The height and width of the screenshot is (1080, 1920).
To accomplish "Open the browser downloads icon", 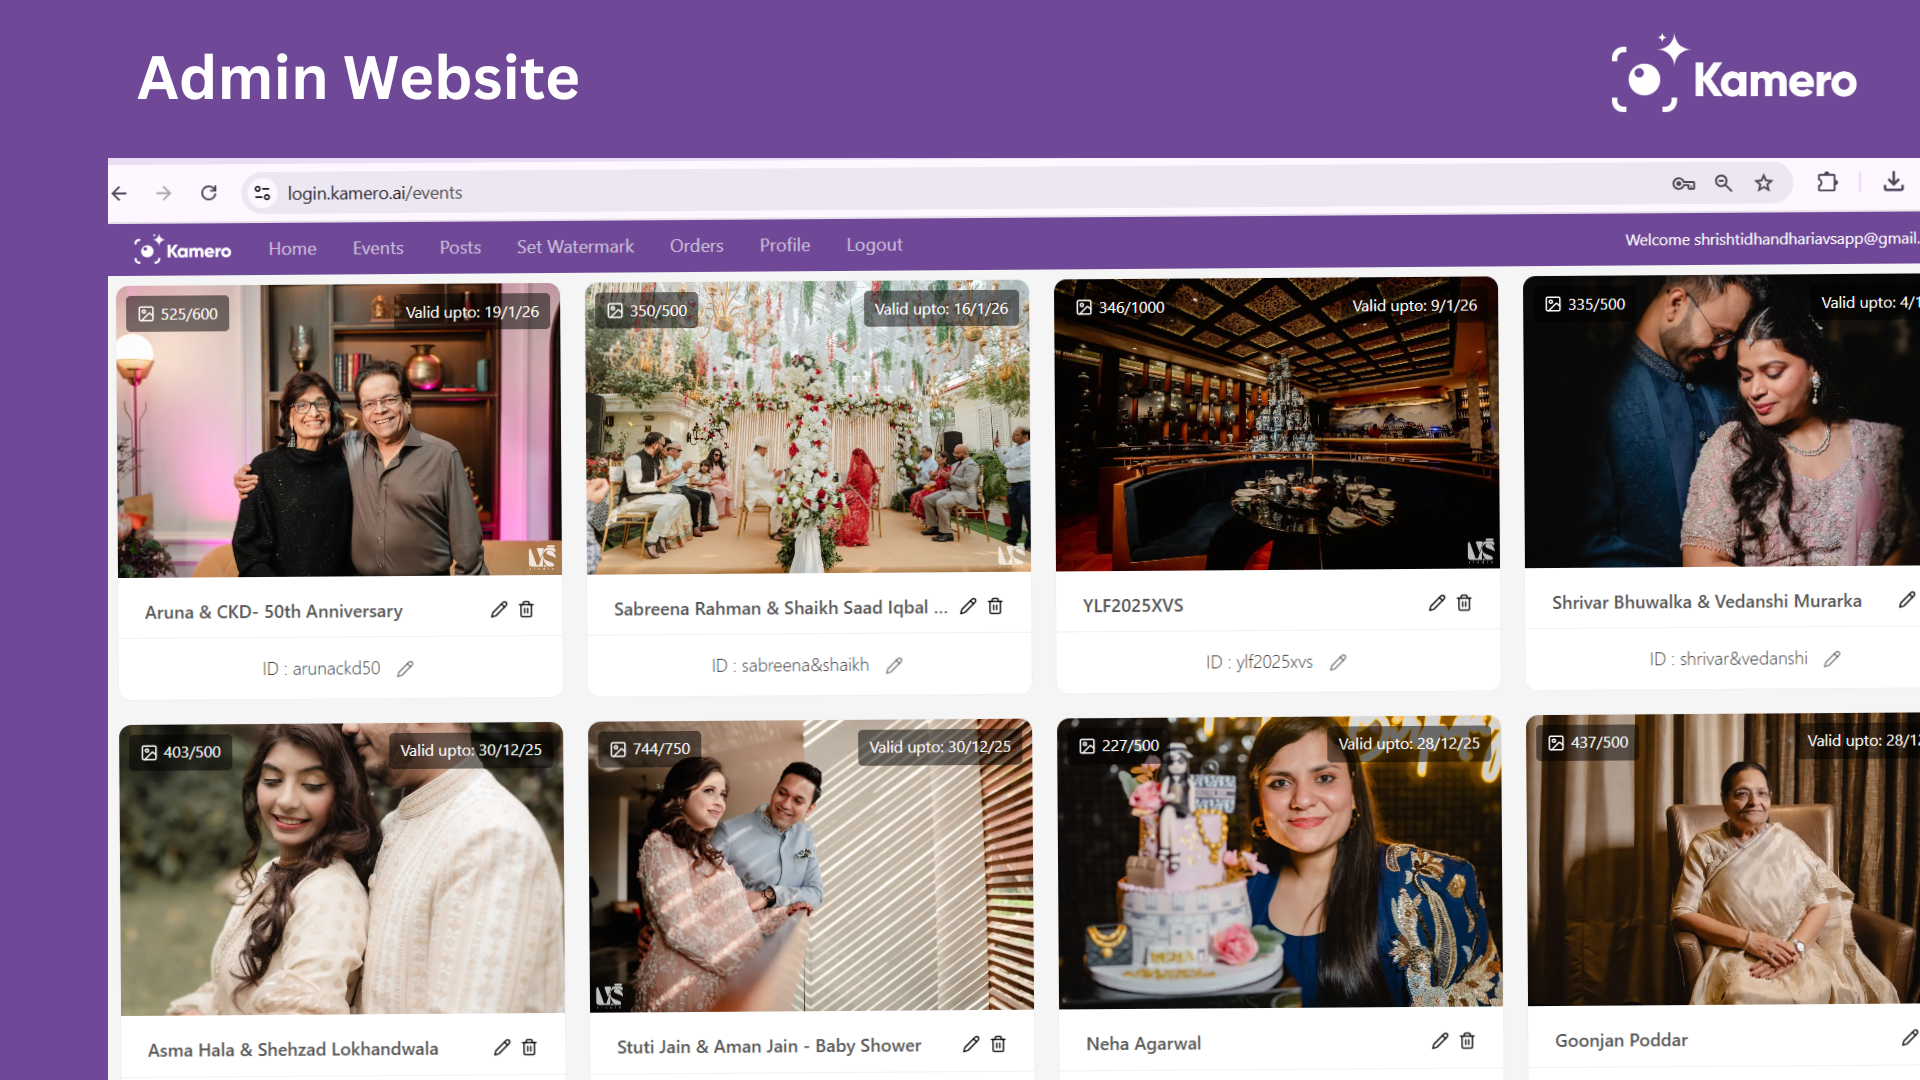I will tap(1893, 181).
